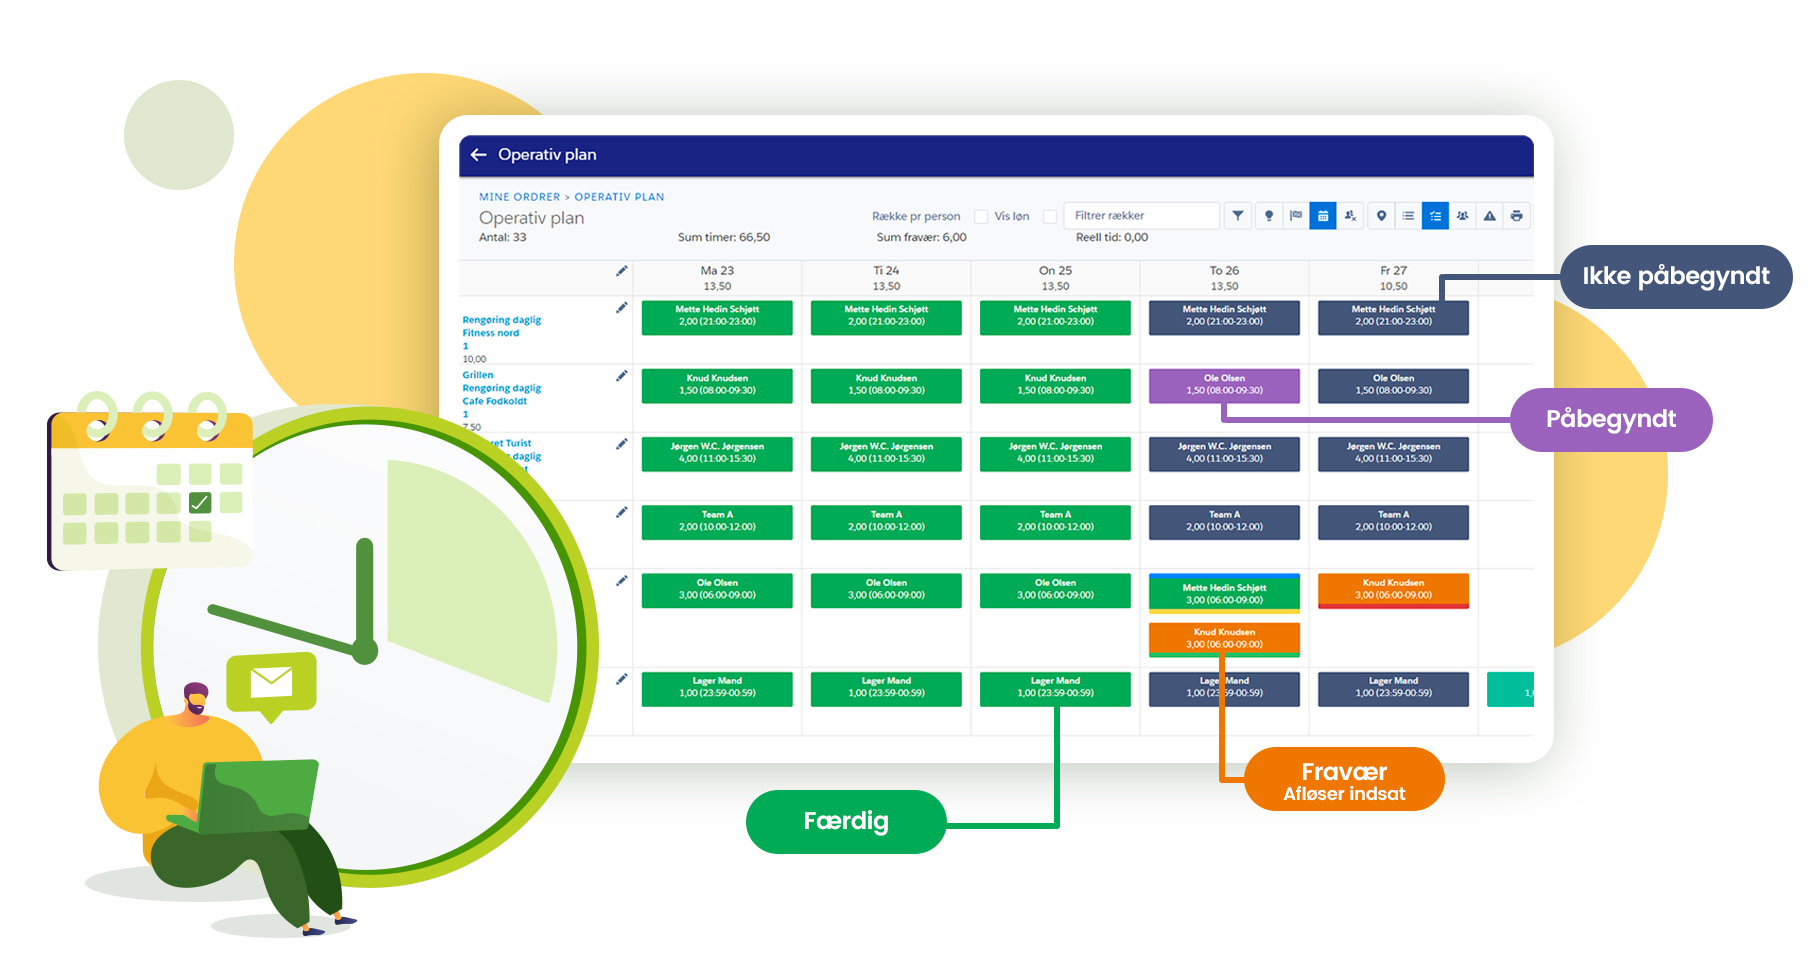Image resolution: width=1816 pixels, height=964 pixels.
Task: Click the pencil icon in header row
Action: [621, 271]
